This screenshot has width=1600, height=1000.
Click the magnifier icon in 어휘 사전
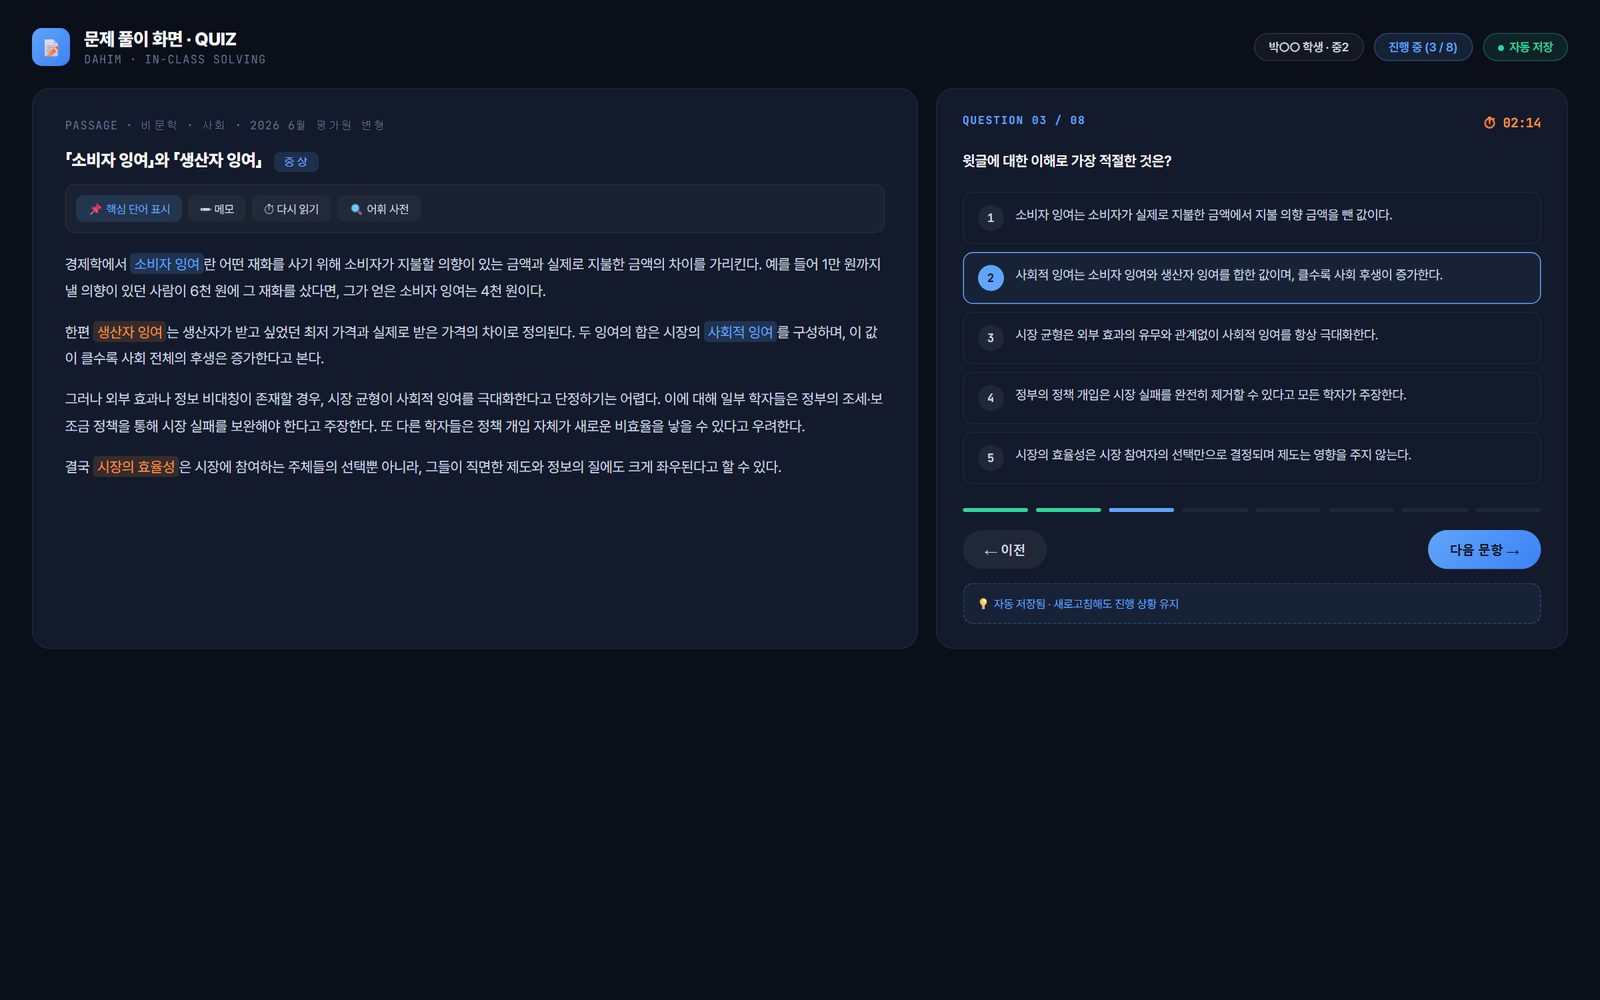[x=356, y=209]
